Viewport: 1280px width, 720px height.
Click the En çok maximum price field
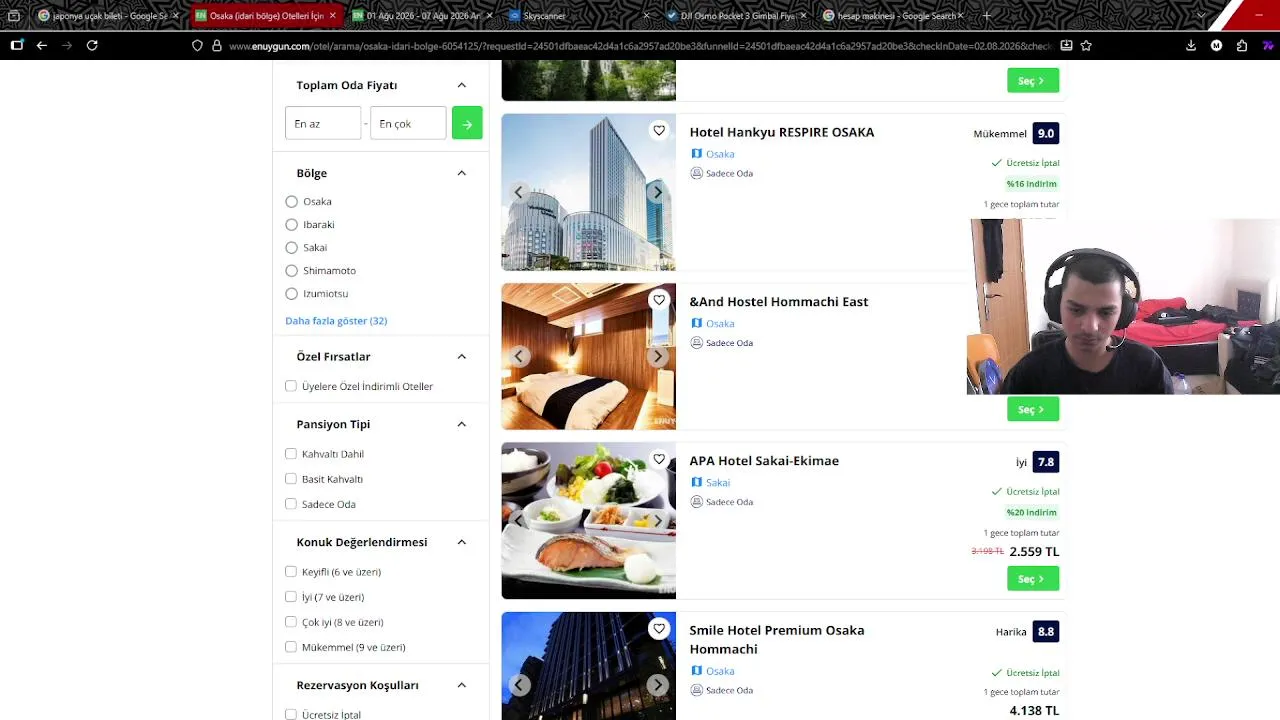[408, 123]
